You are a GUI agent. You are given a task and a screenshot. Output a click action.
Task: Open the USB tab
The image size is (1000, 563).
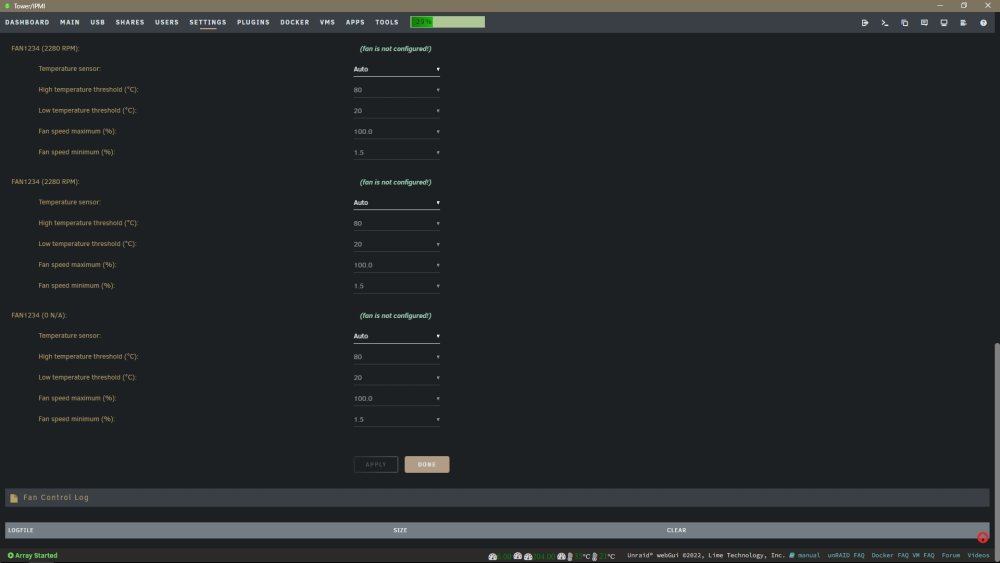pos(98,22)
